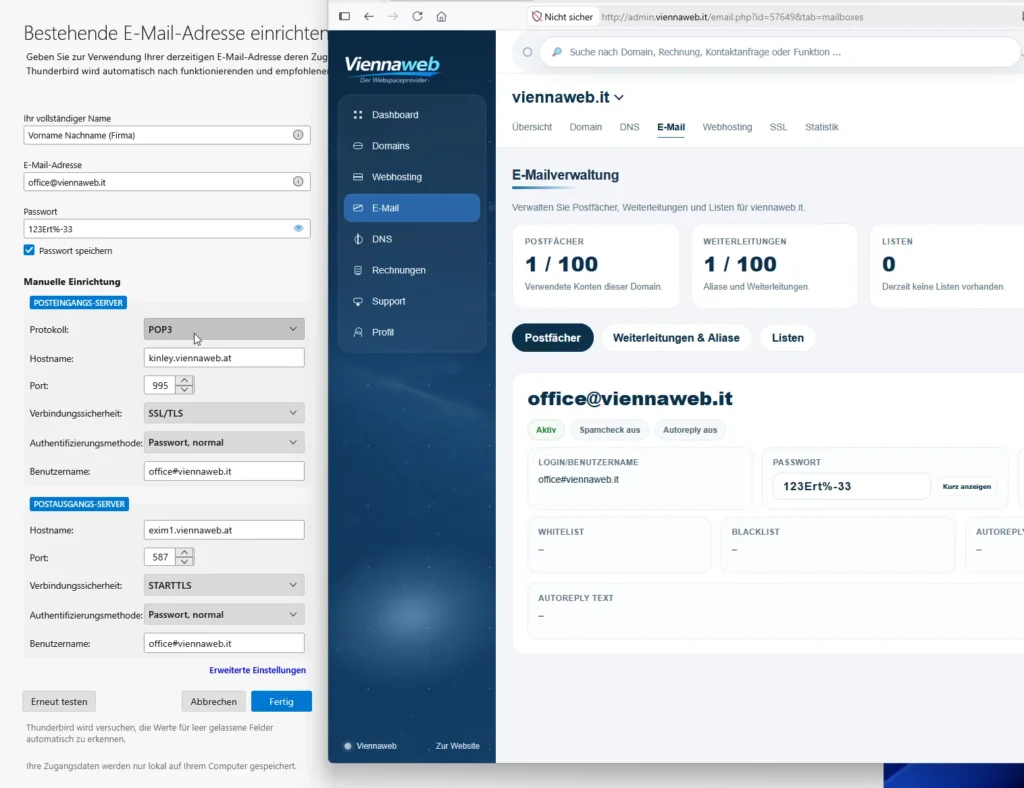Click the browser forward arrow
Image resolution: width=1024 pixels, height=788 pixels.
(393, 16)
